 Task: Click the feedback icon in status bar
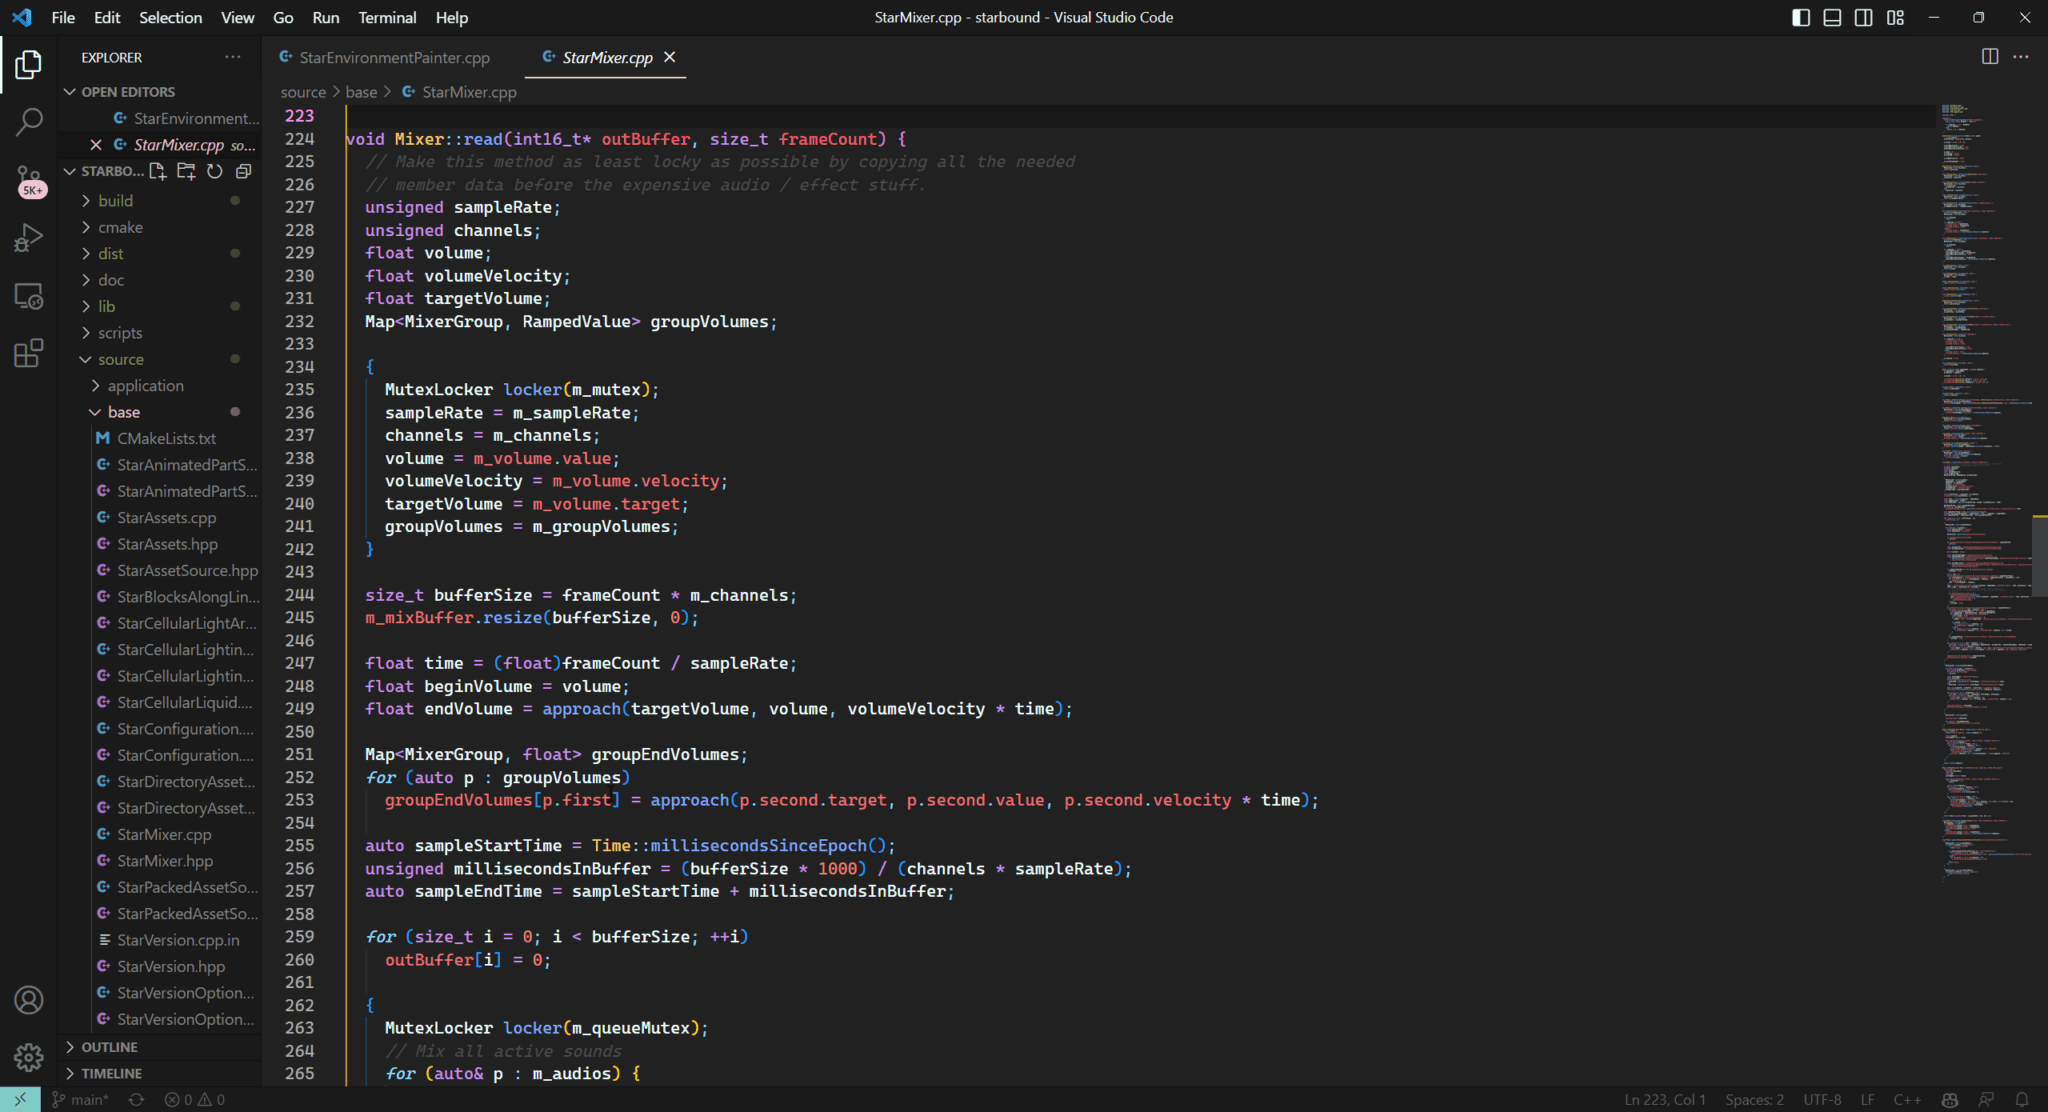1986,1099
